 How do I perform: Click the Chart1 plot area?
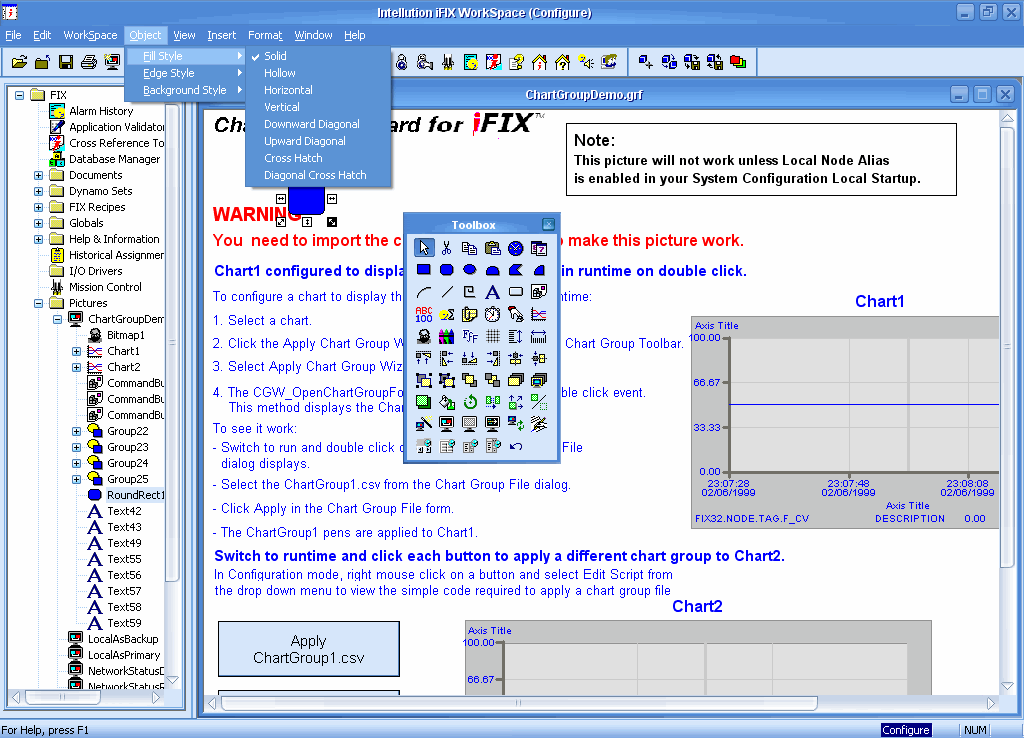[863, 404]
